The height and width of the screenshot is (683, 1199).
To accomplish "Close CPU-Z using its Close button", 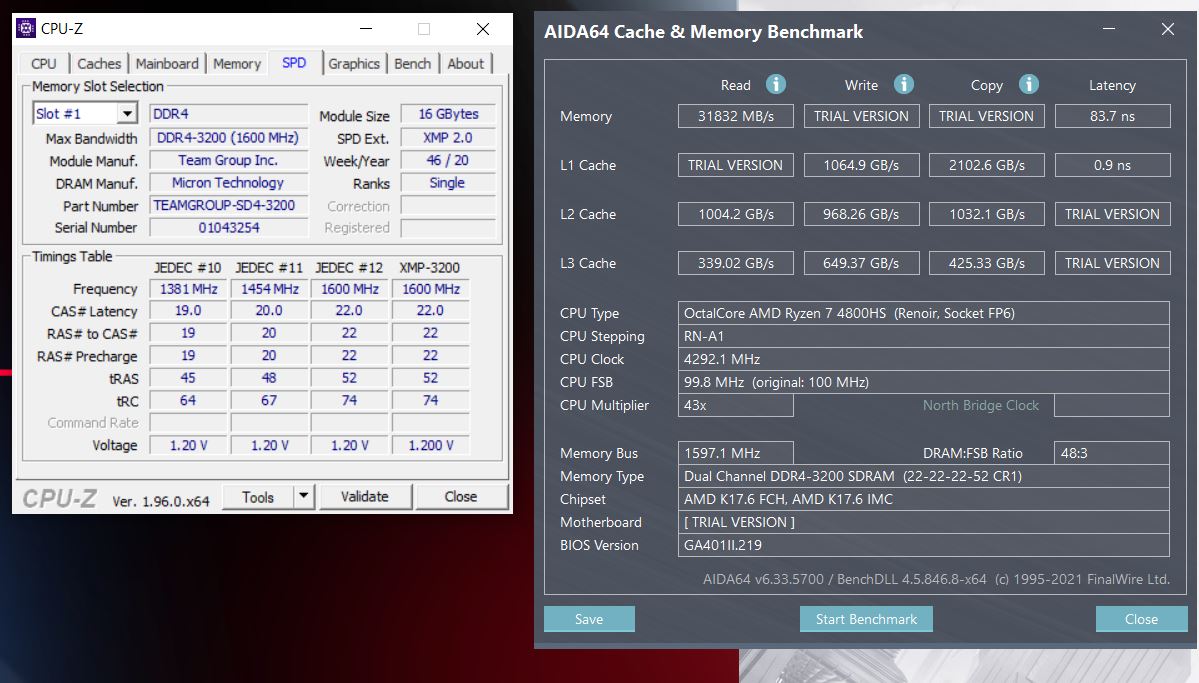I will [x=461, y=496].
